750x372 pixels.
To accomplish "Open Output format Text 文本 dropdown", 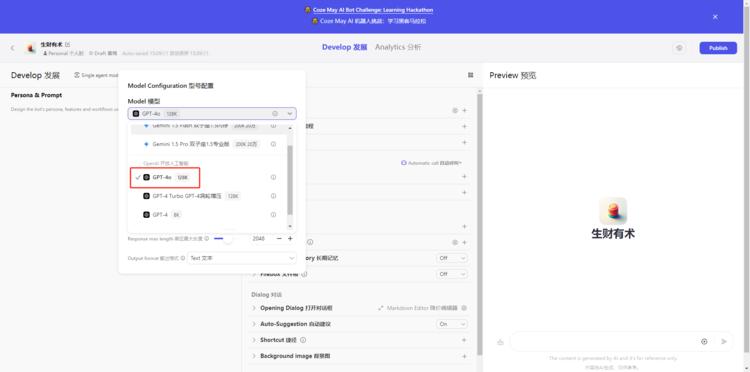I will coord(242,258).
